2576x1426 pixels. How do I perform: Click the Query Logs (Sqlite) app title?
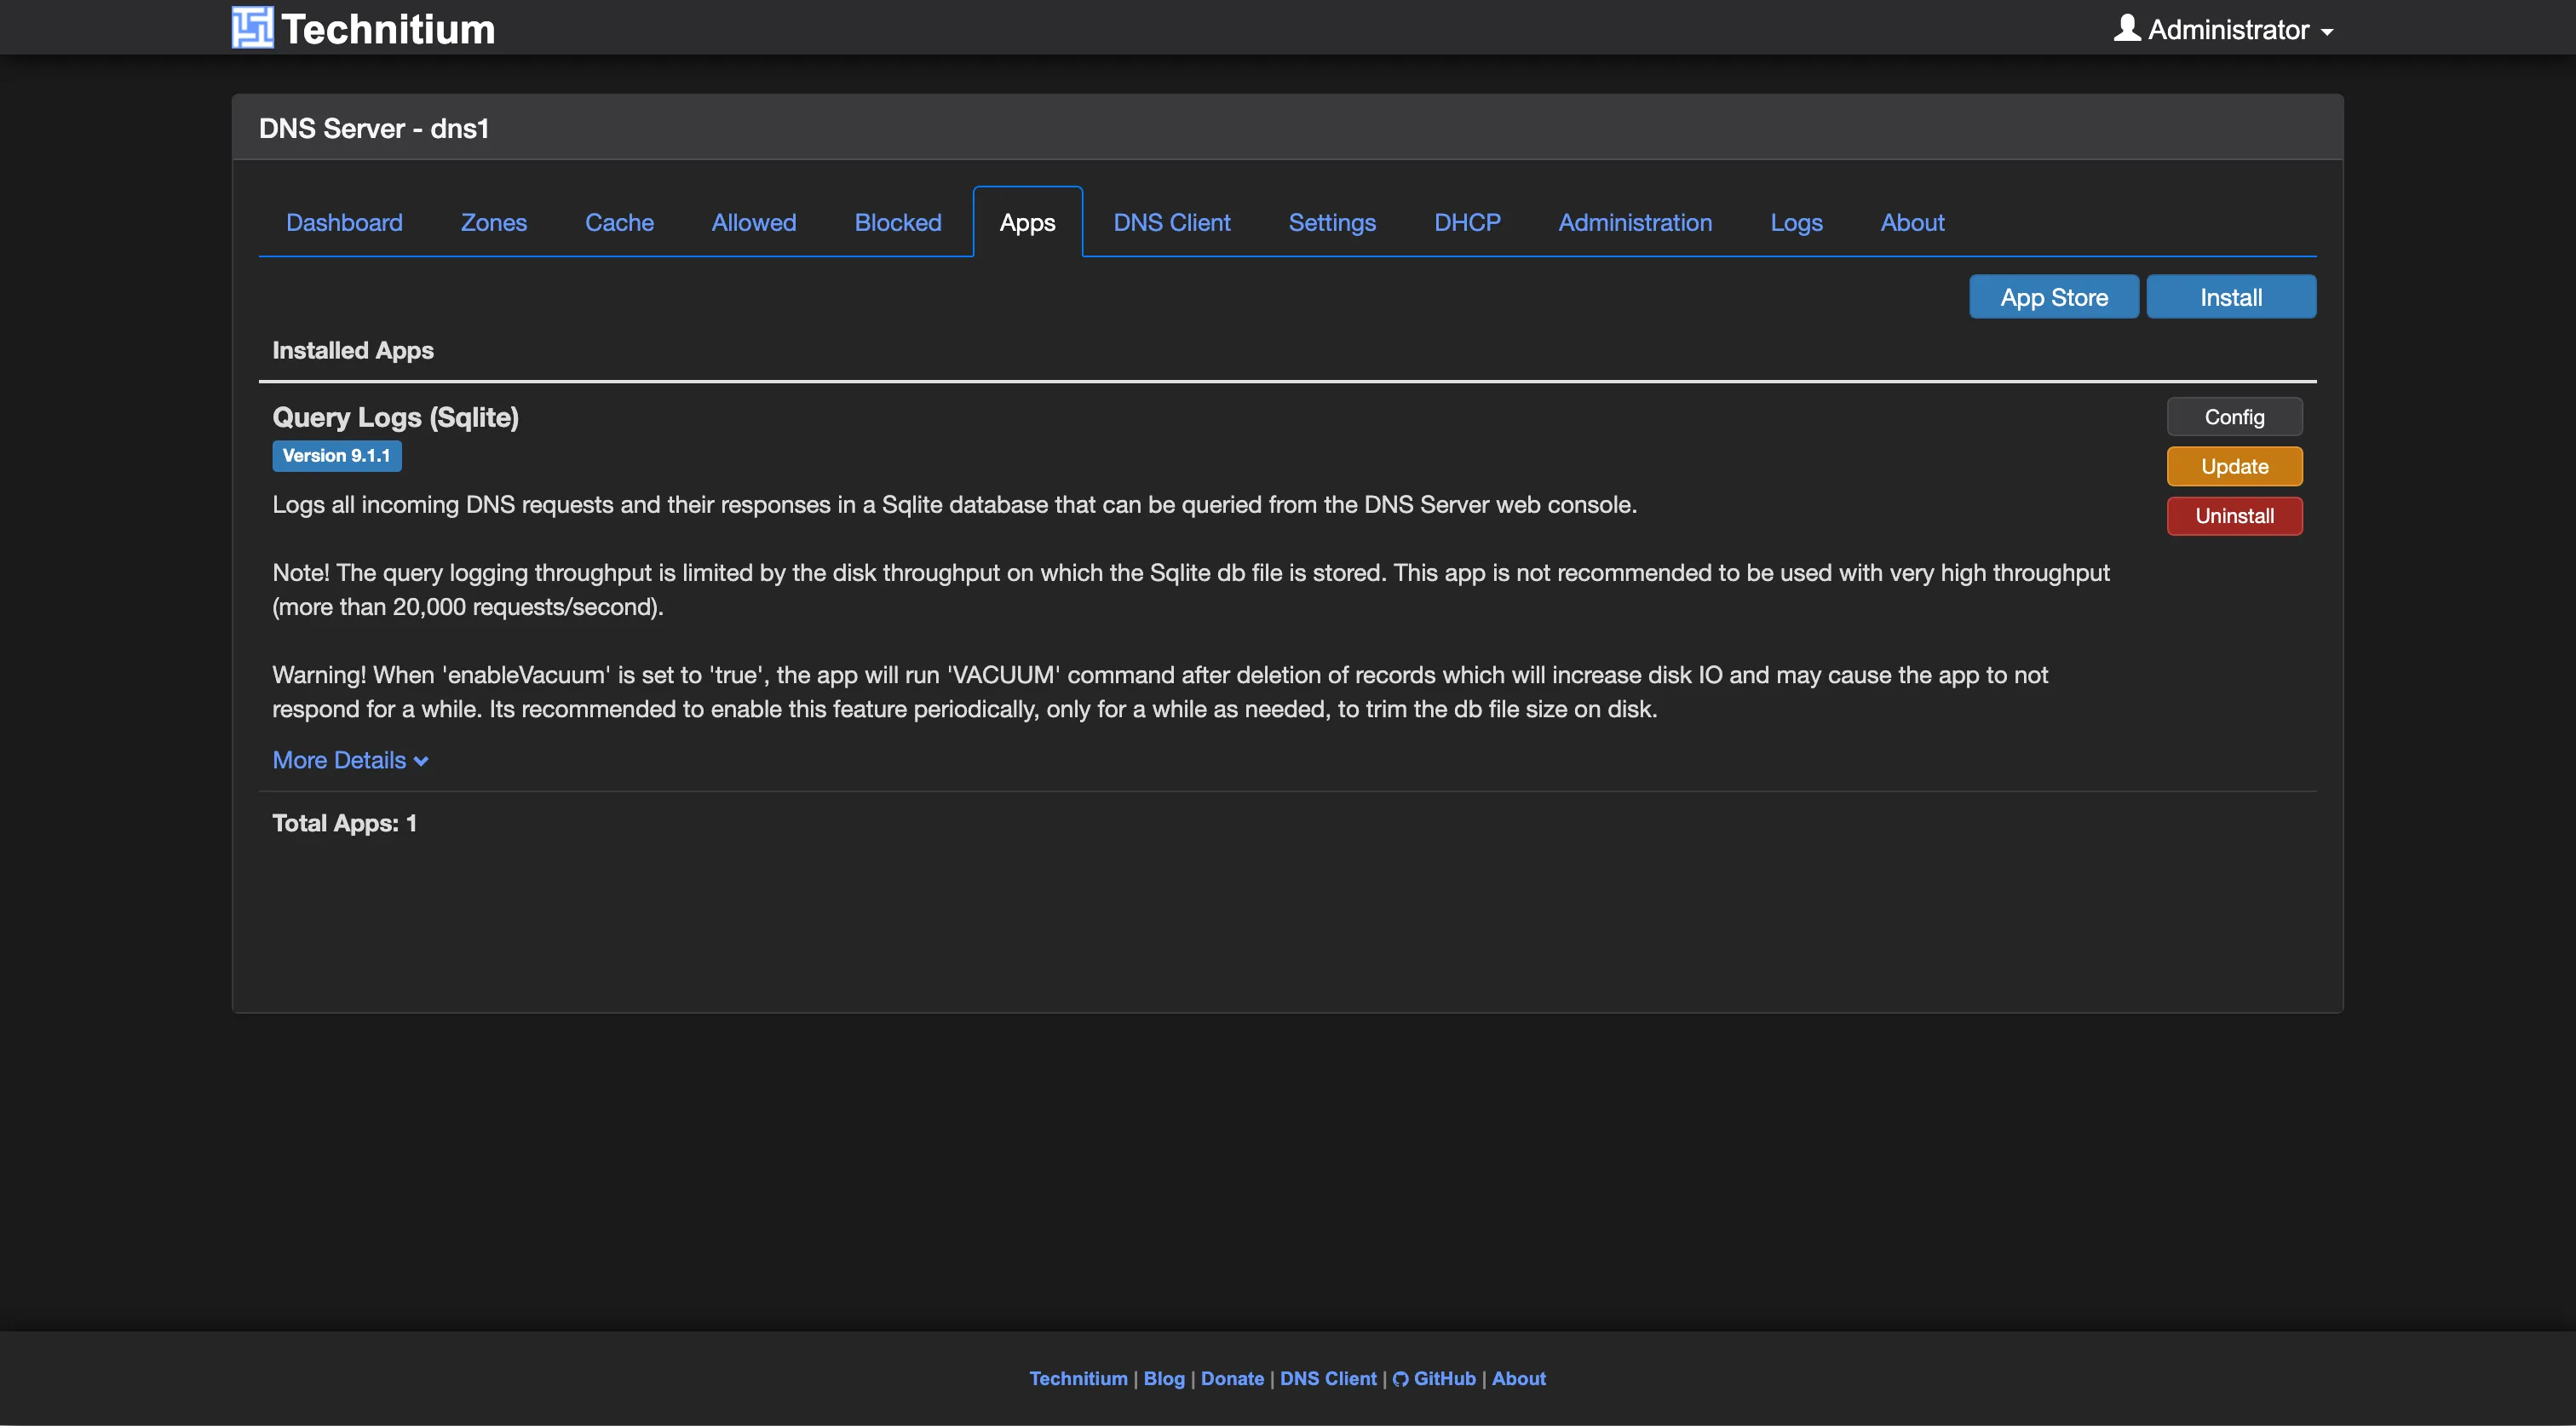point(395,417)
